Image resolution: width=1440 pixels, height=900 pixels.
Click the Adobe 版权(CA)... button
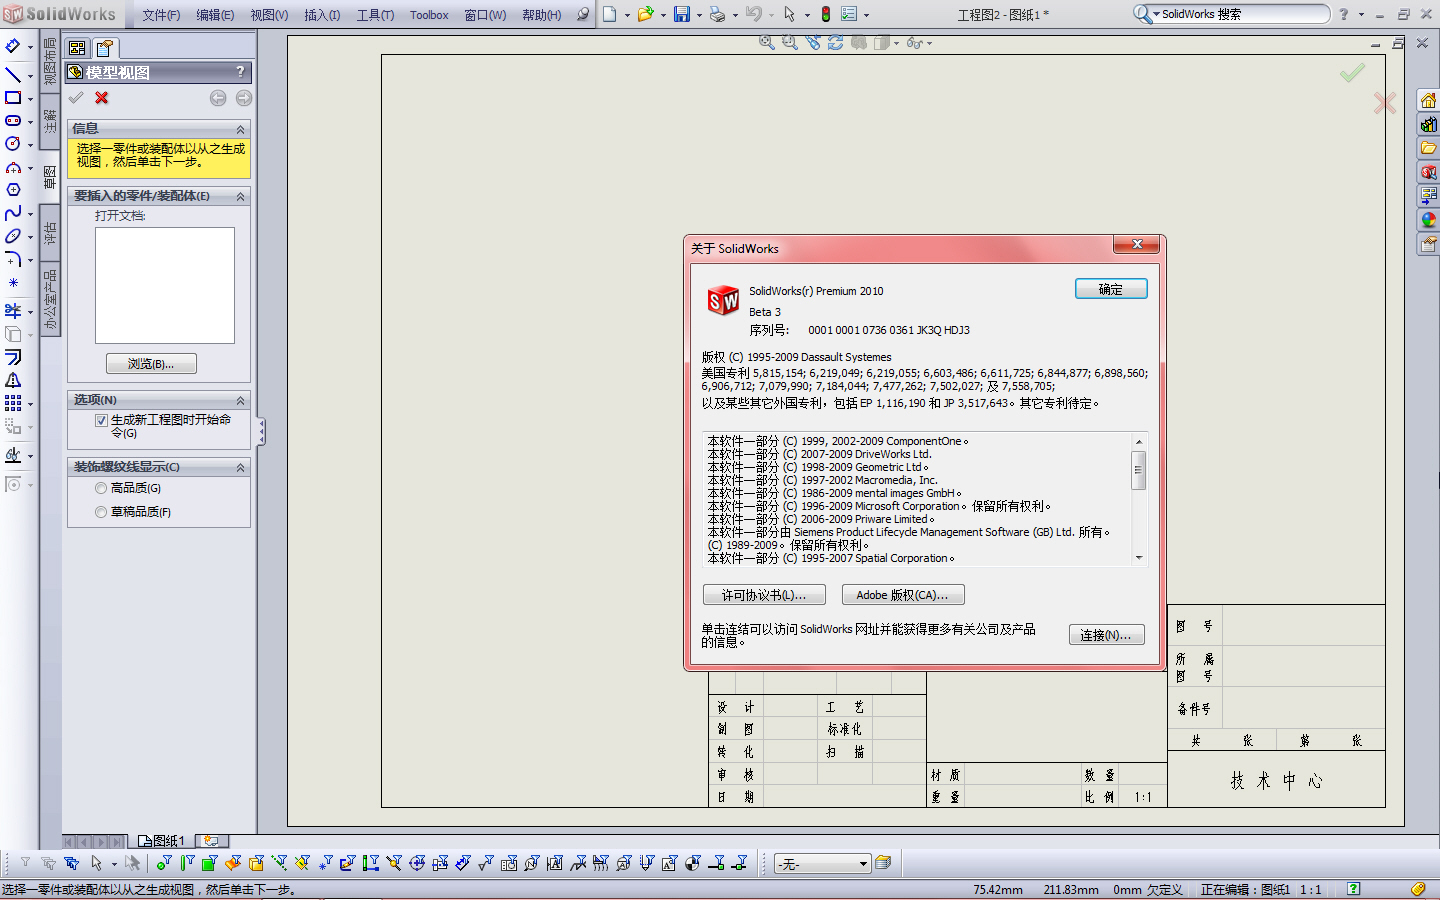click(903, 595)
